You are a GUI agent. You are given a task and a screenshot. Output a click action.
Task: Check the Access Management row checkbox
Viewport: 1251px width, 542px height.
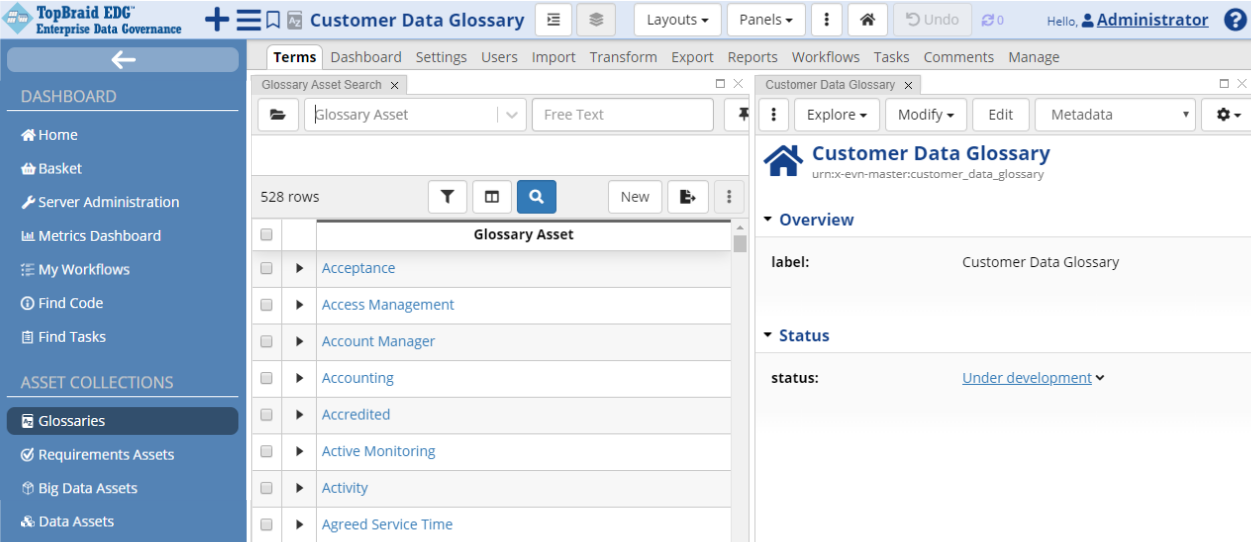coord(266,305)
